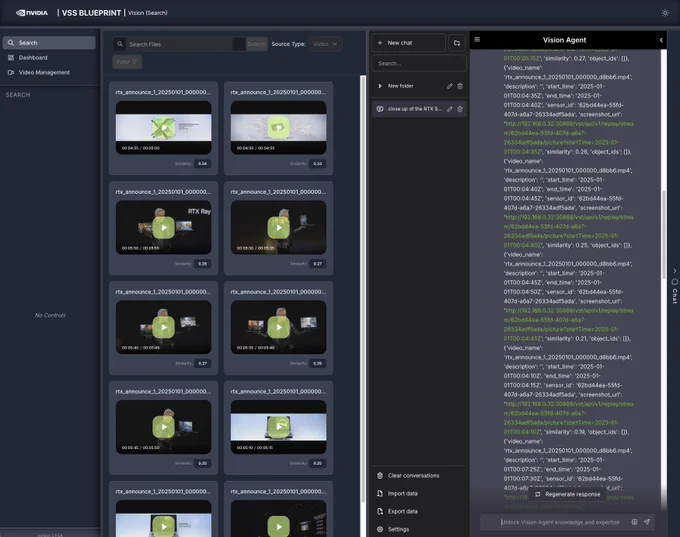Delete the 'close up of the RTX' chat via trash
The width and height of the screenshot is (680, 537).
coord(460,109)
